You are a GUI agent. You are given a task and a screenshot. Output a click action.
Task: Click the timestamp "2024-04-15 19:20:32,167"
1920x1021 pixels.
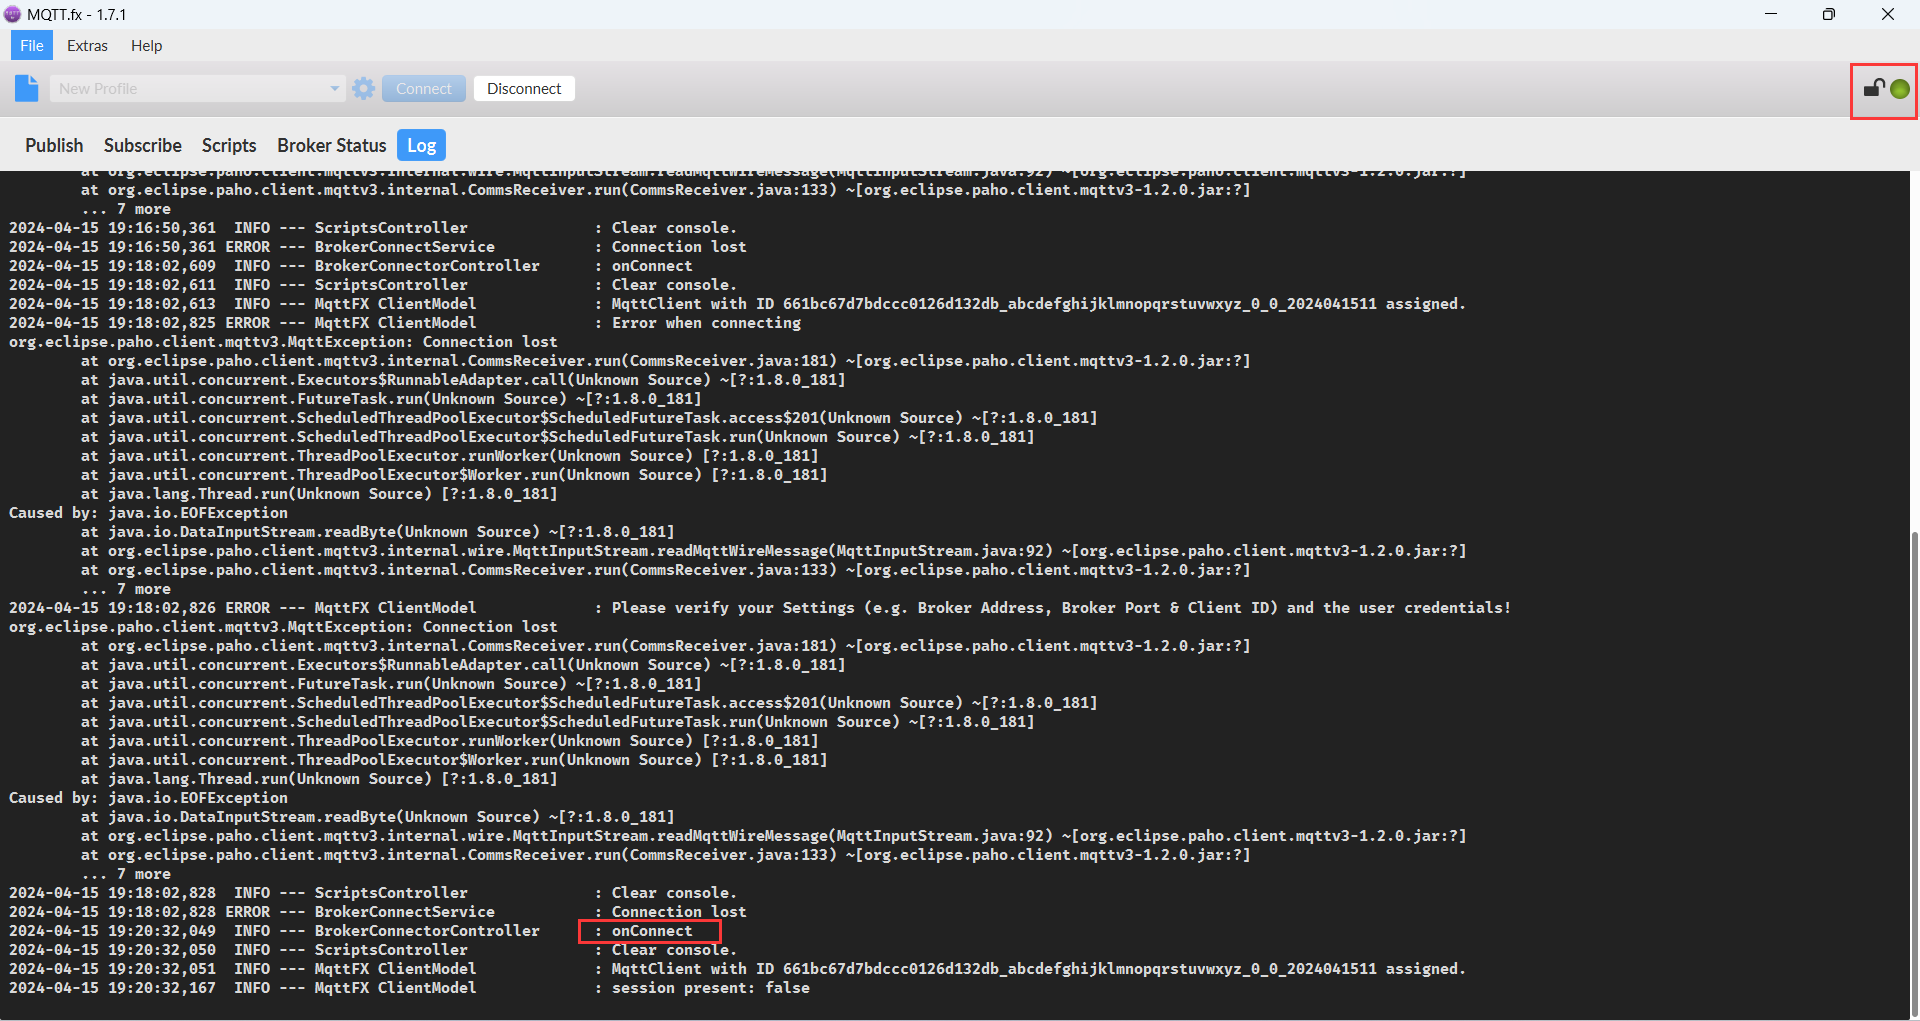click(x=112, y=988)
